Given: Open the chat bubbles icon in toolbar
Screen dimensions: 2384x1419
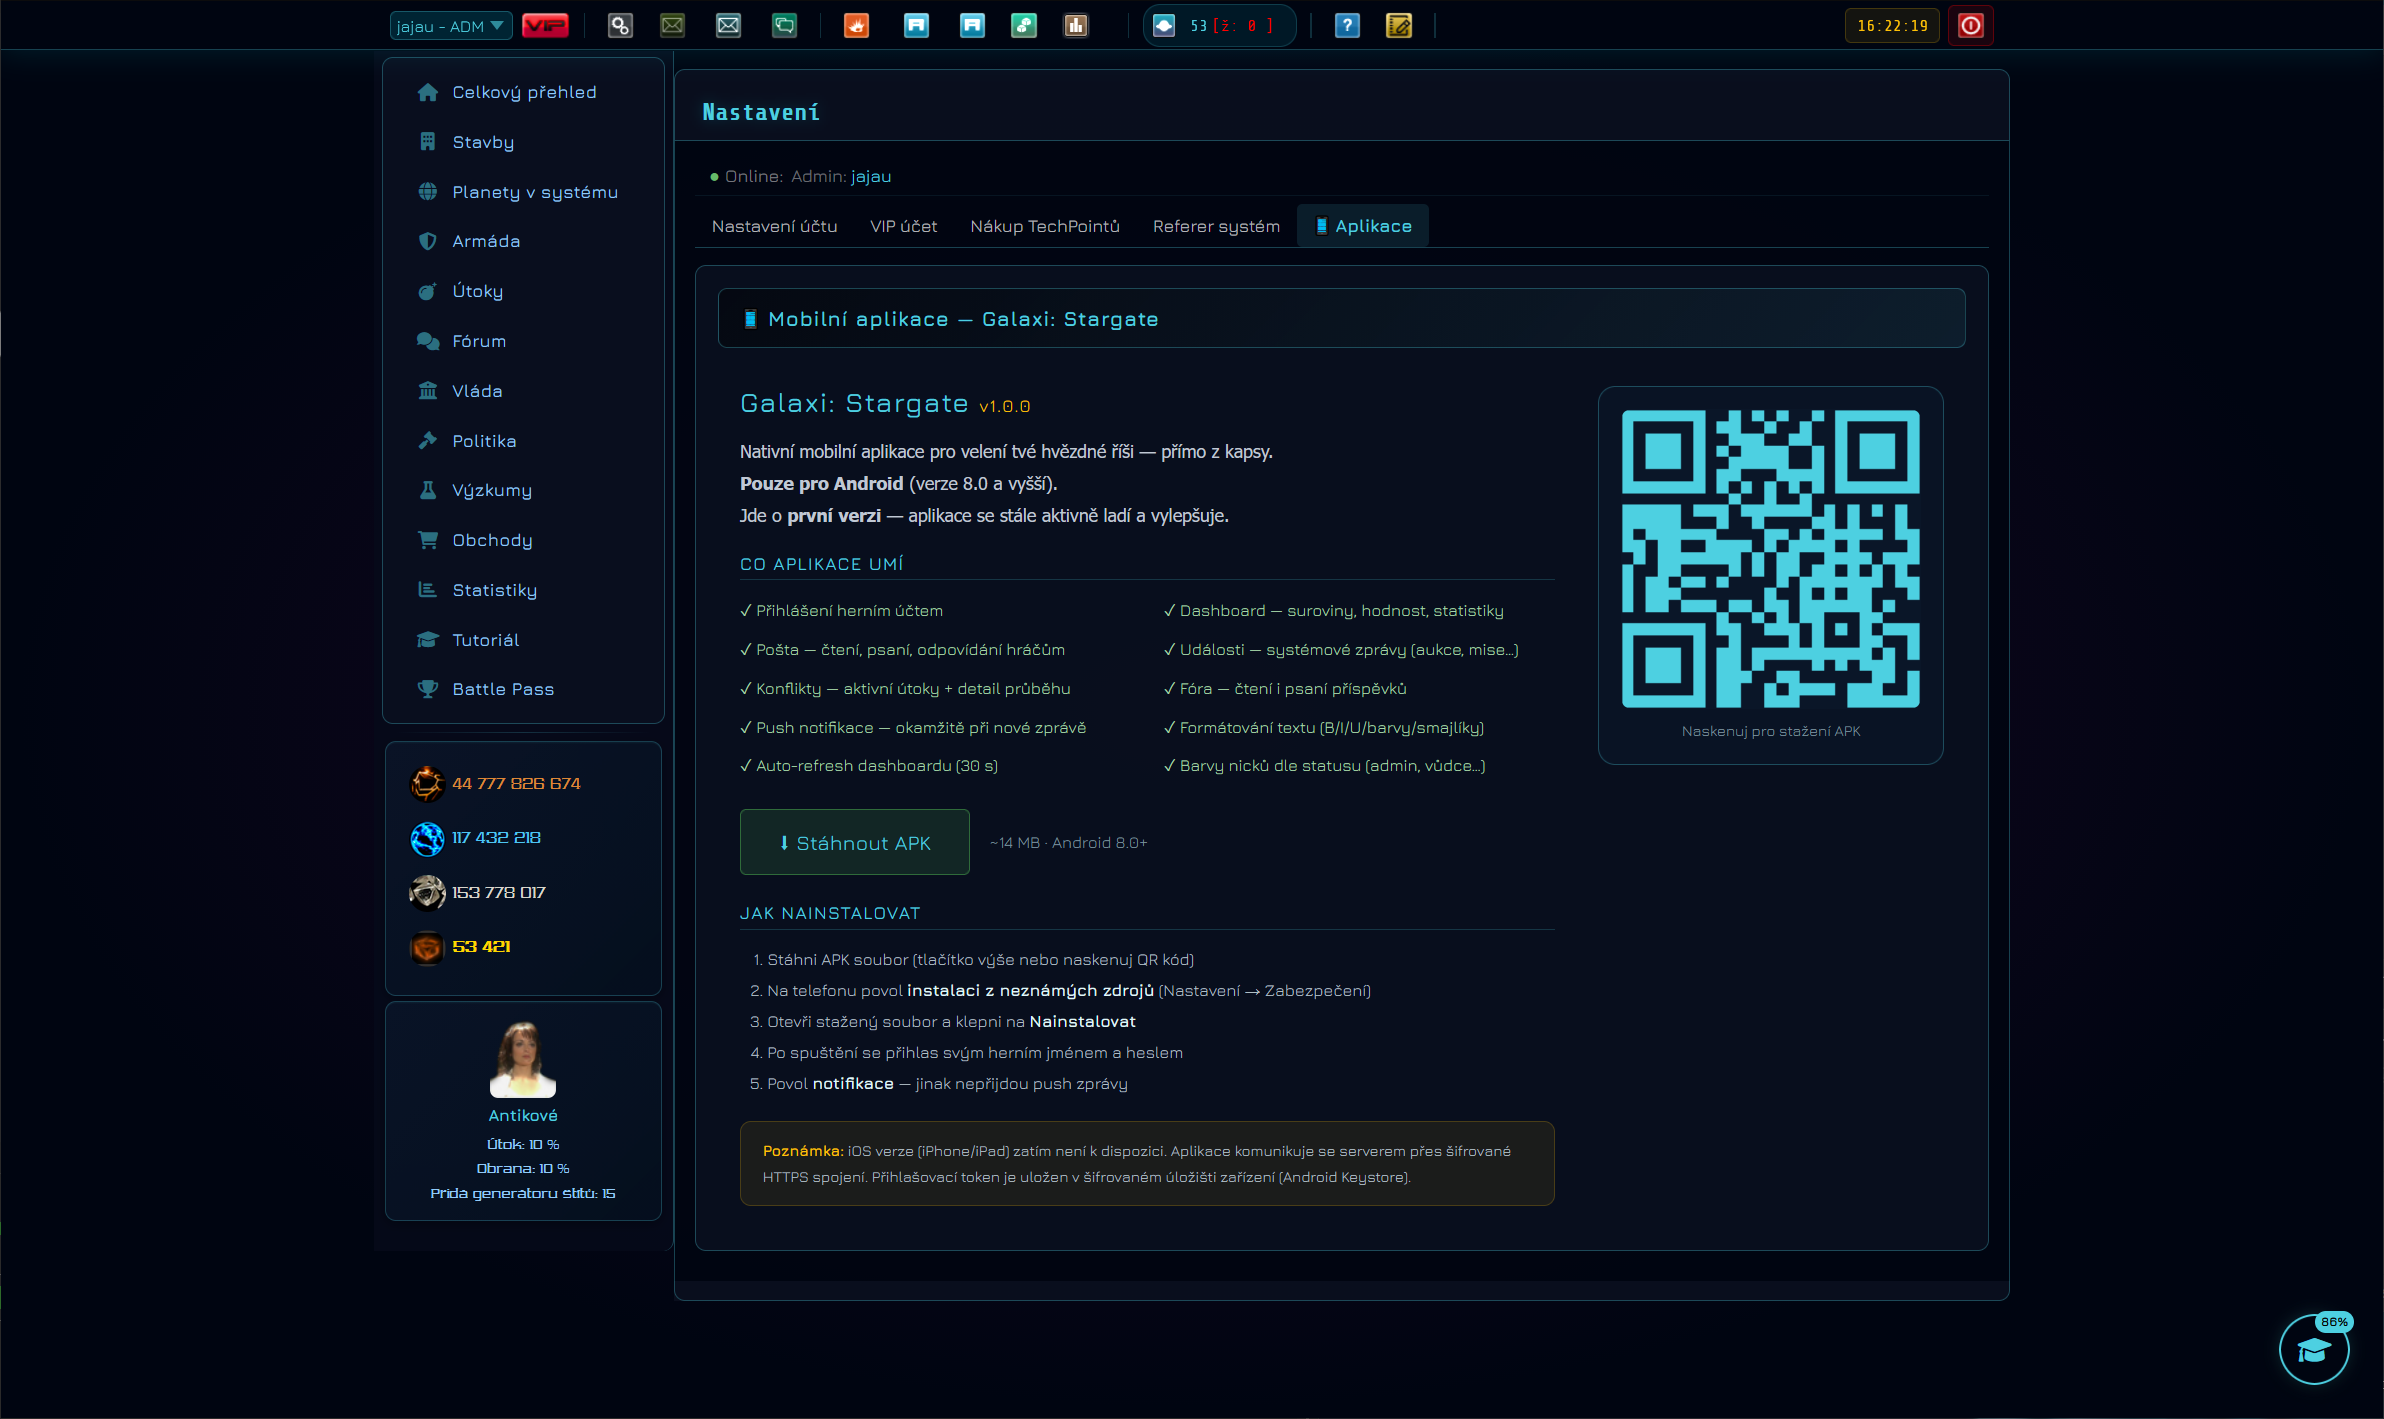Looking at the screenshot, I should tap(784, 26).
